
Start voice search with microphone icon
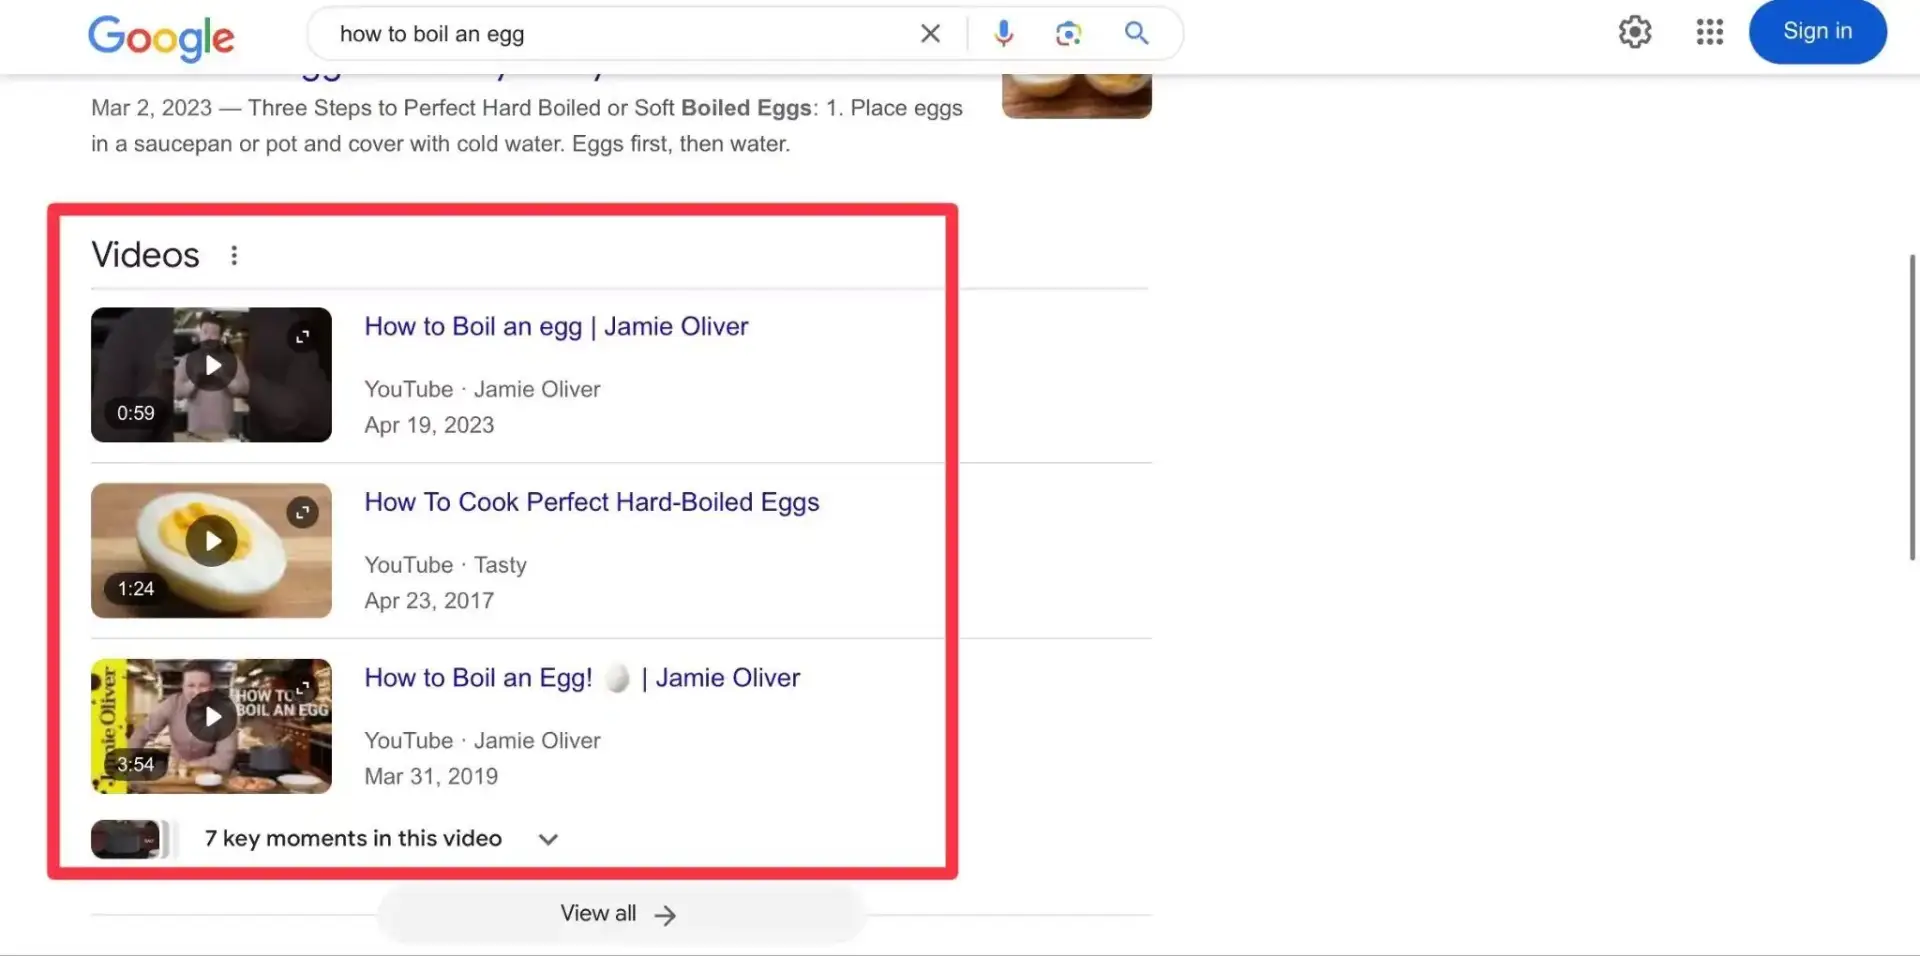[x=1003, y=34]
